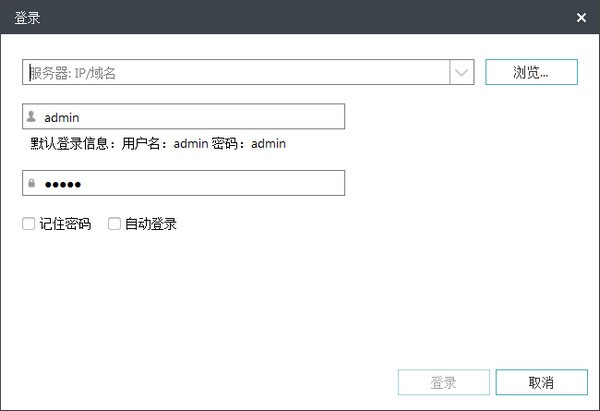
Task: Enable the 记住密码 checkbox
Action: click(29, 223)
